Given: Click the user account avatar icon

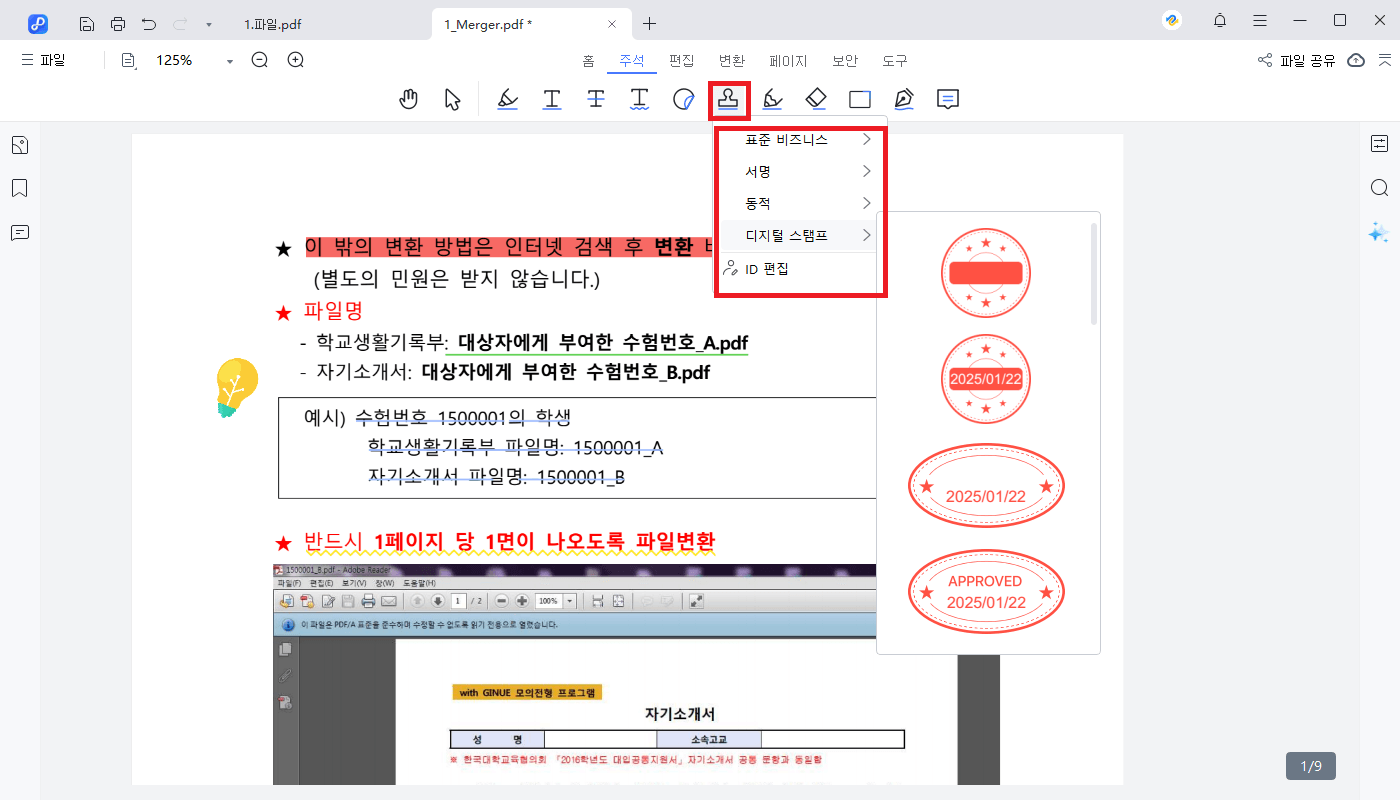Looking at the screenshot, I should point(1172,21).
